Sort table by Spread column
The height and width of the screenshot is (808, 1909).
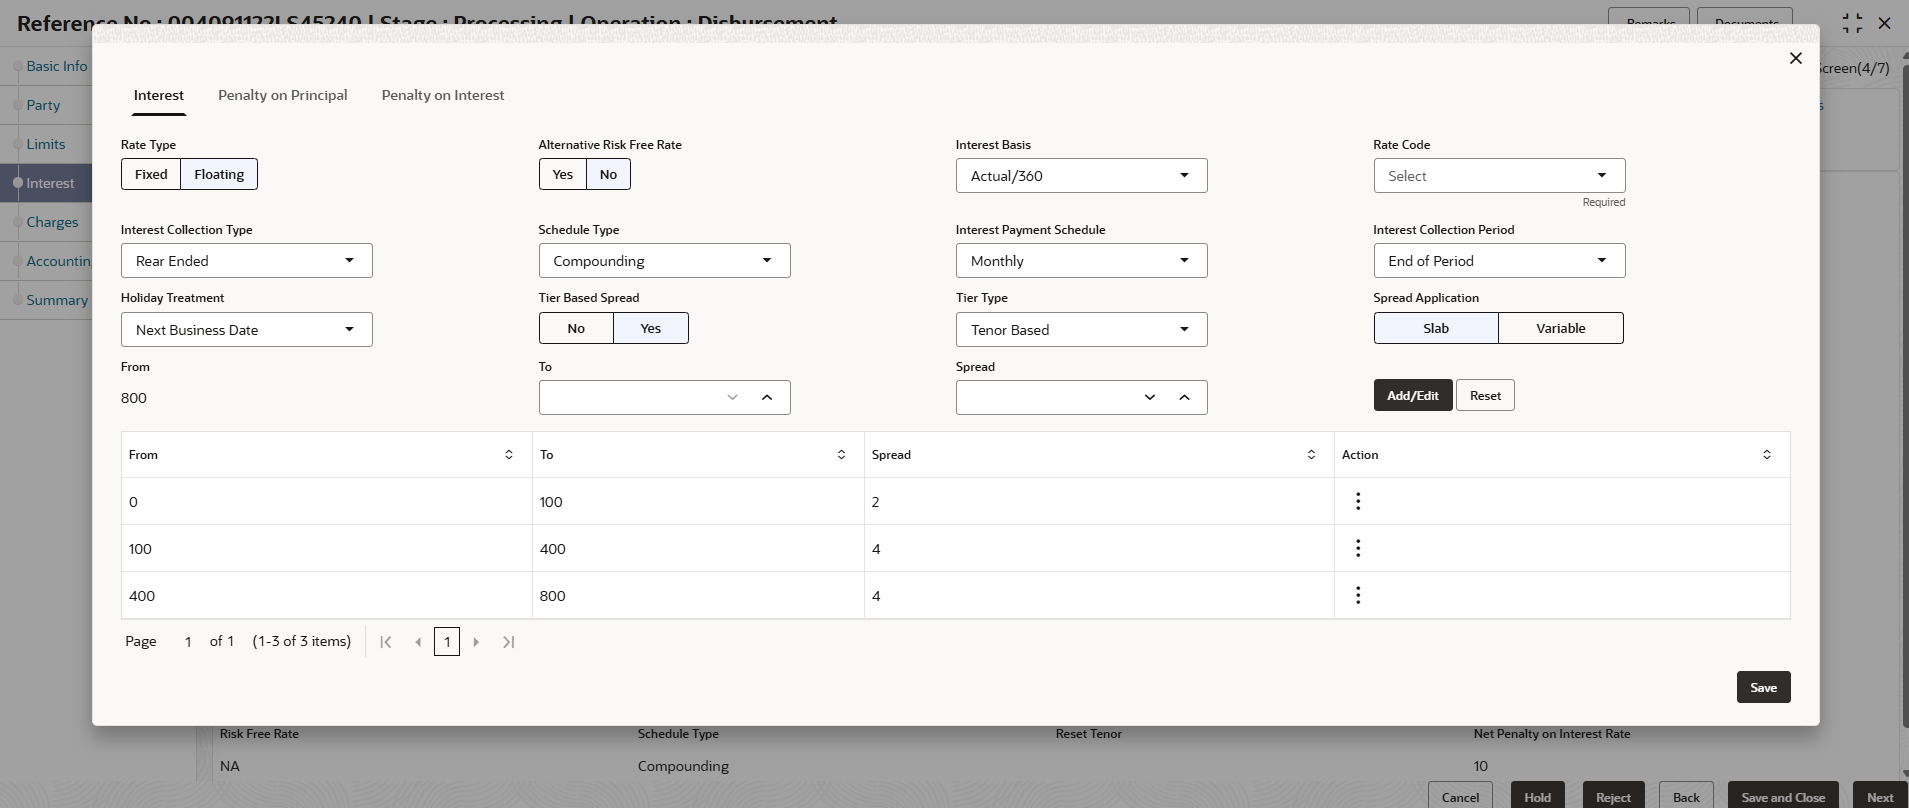click(1311, 455)
